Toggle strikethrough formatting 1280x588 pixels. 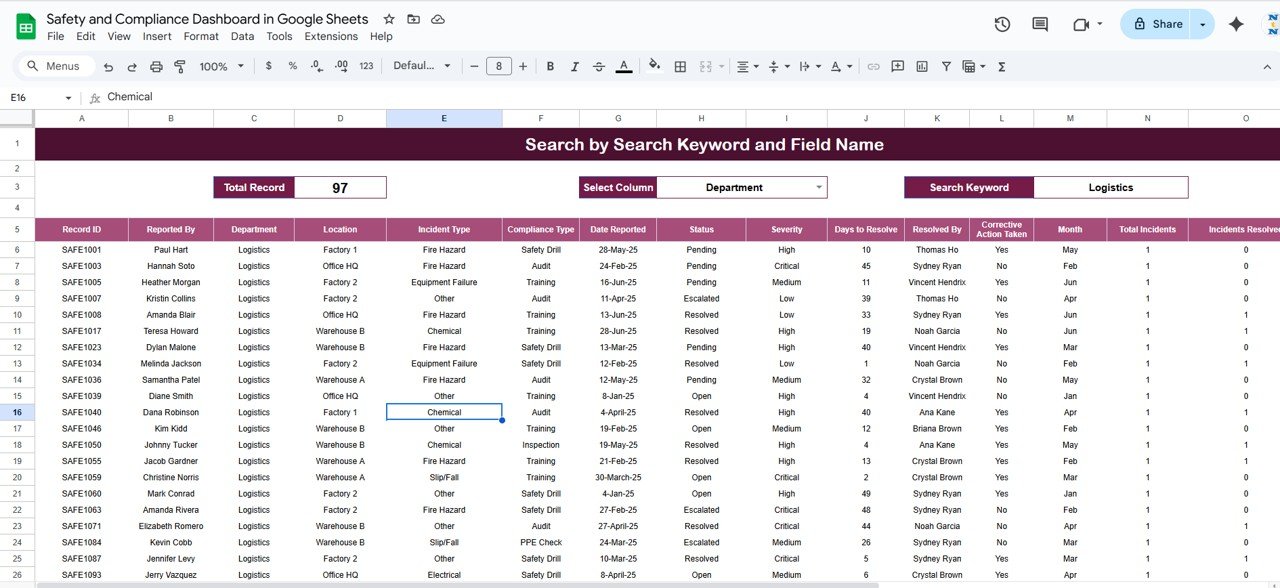click(598, 66)
